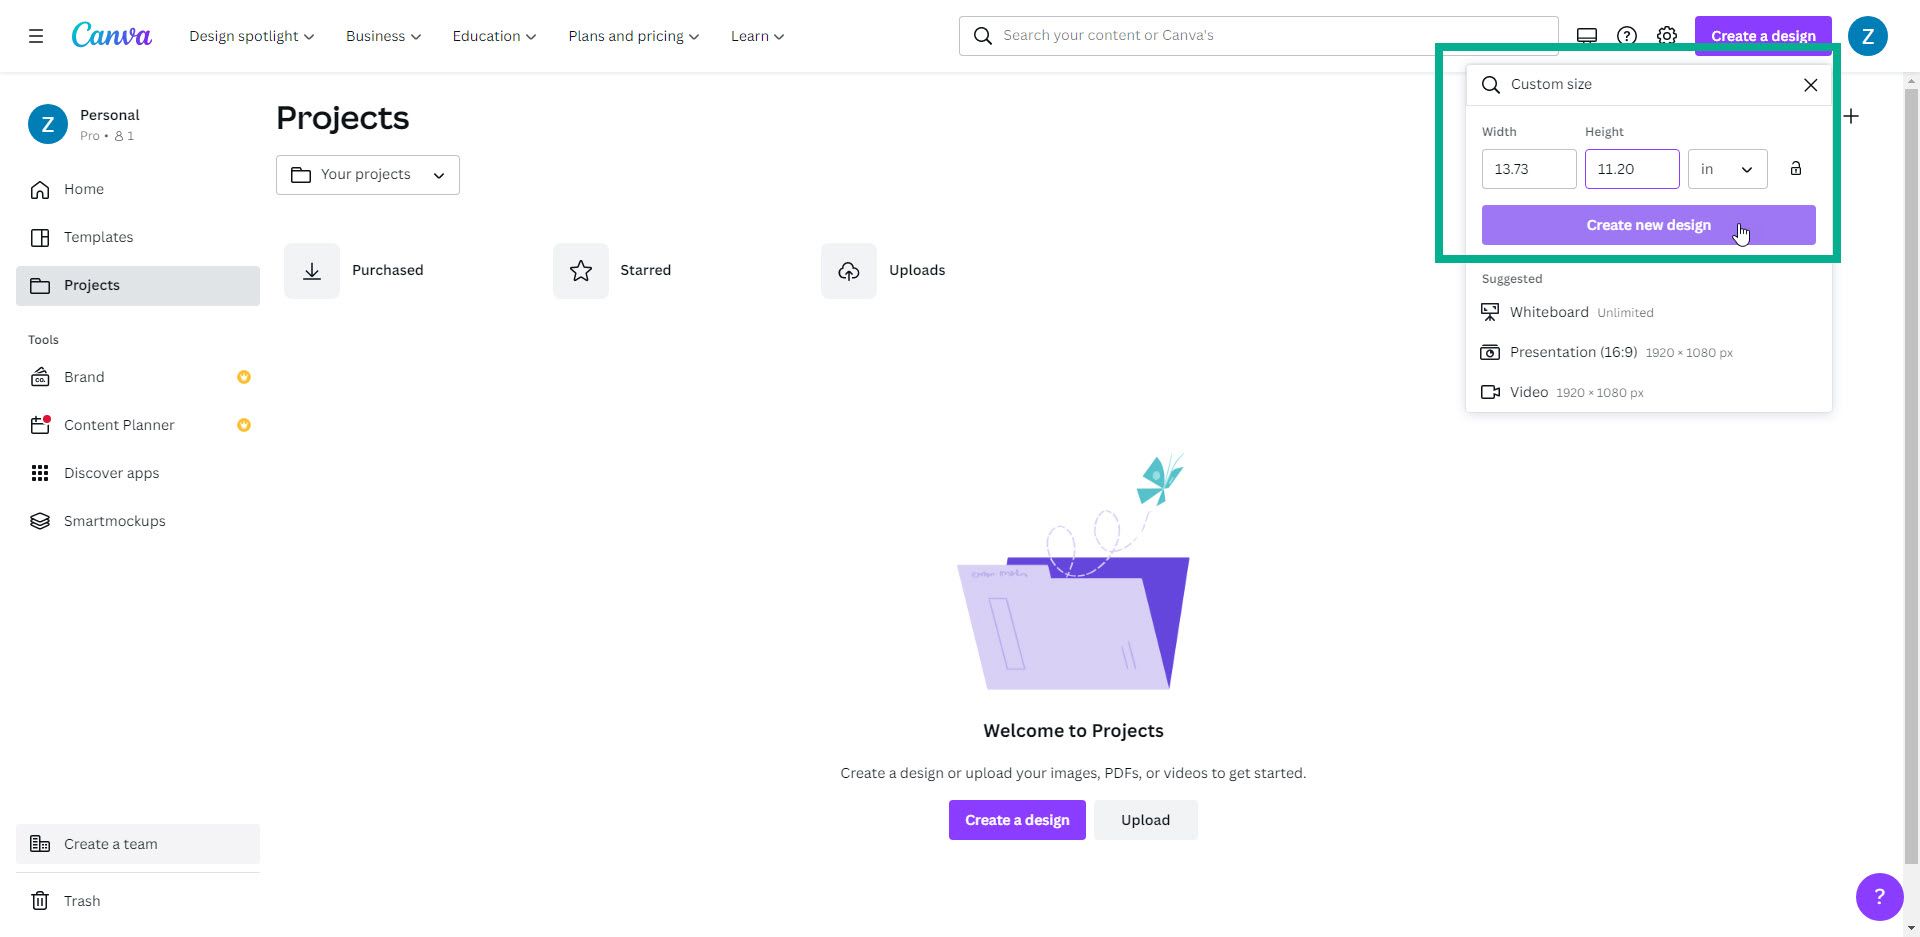
Task: Open the Starred projects folder
Action: (x=645, y=270)
